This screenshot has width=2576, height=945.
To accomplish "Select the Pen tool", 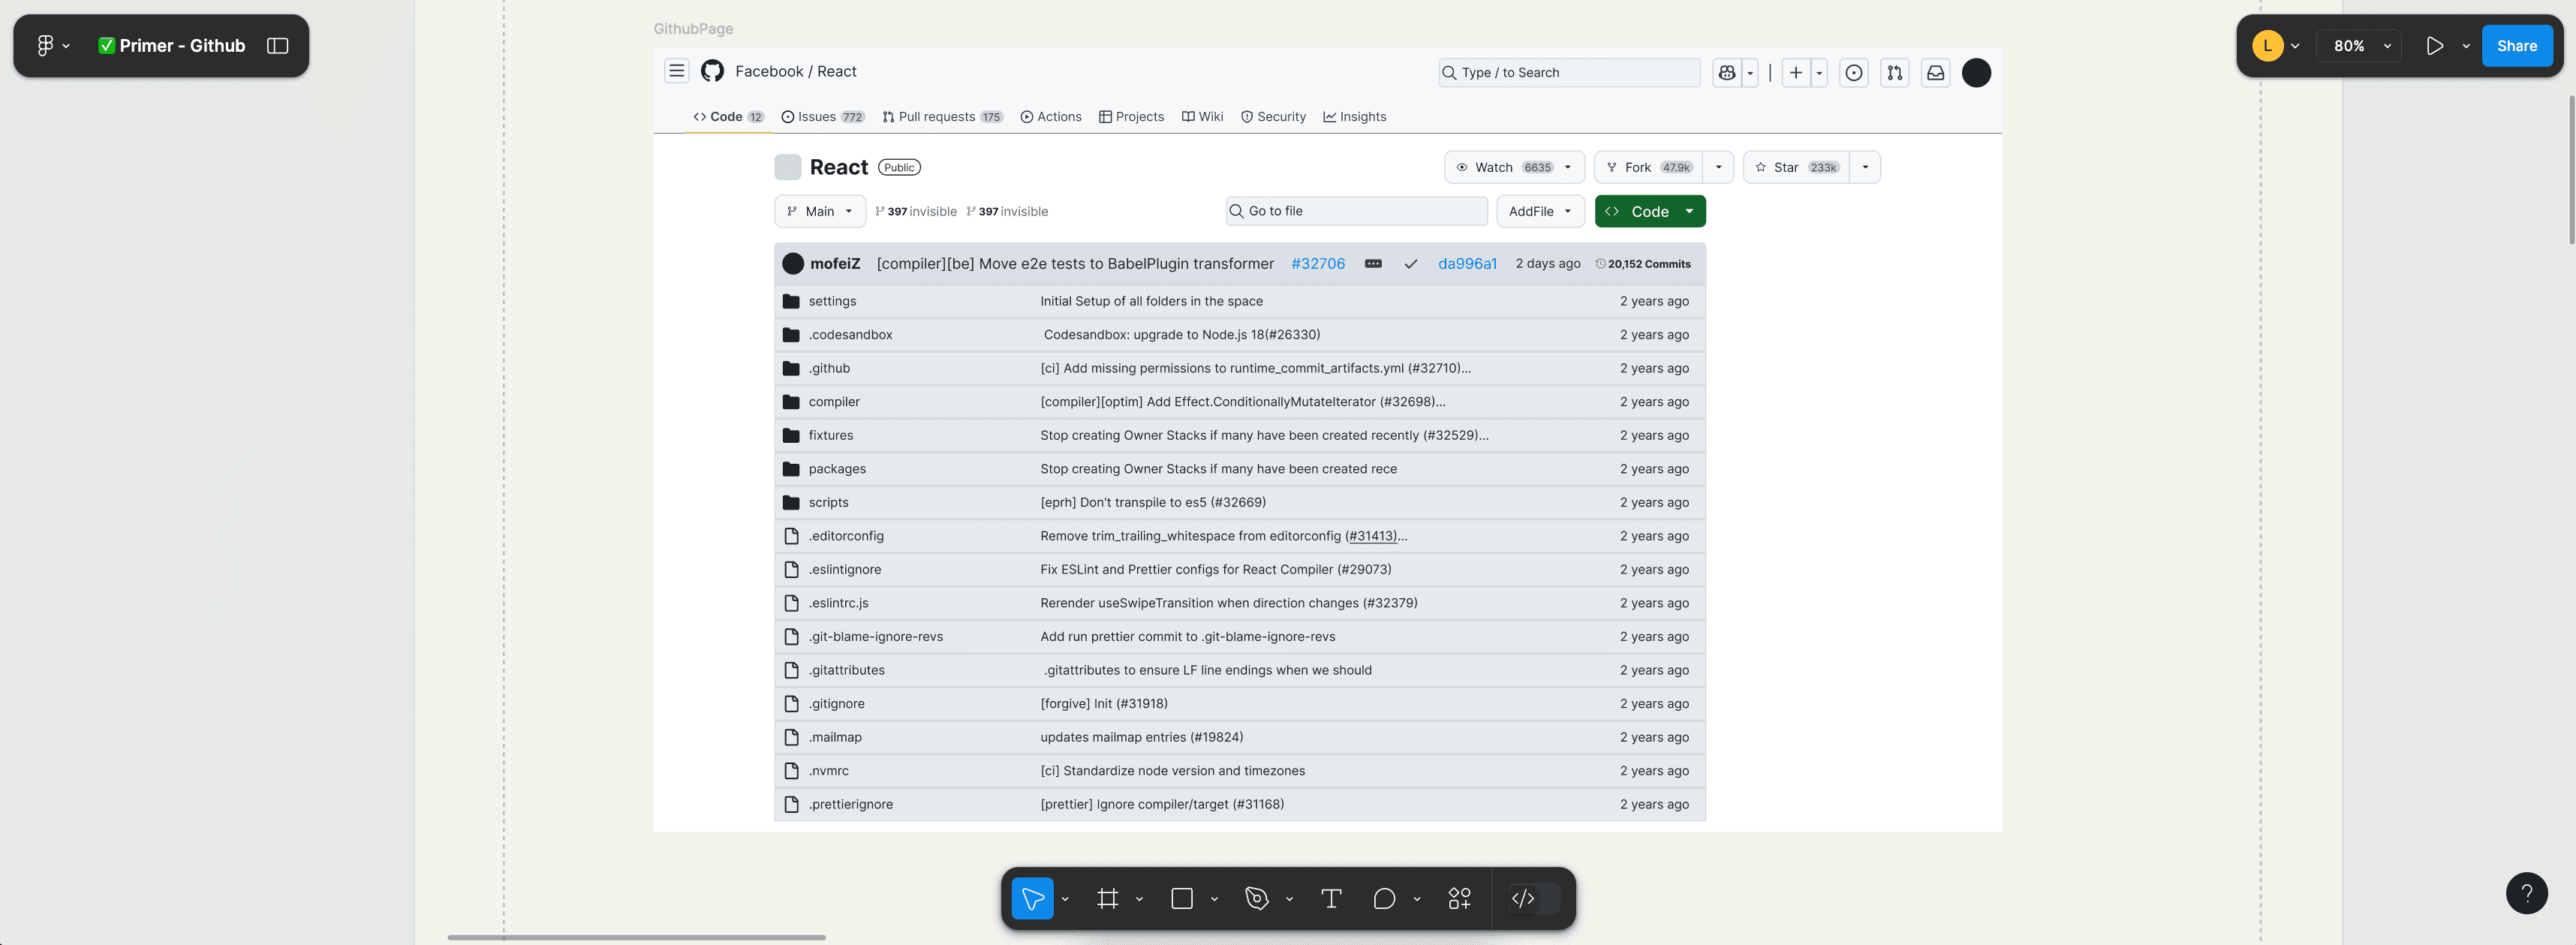I will [x=1256, y=898].
